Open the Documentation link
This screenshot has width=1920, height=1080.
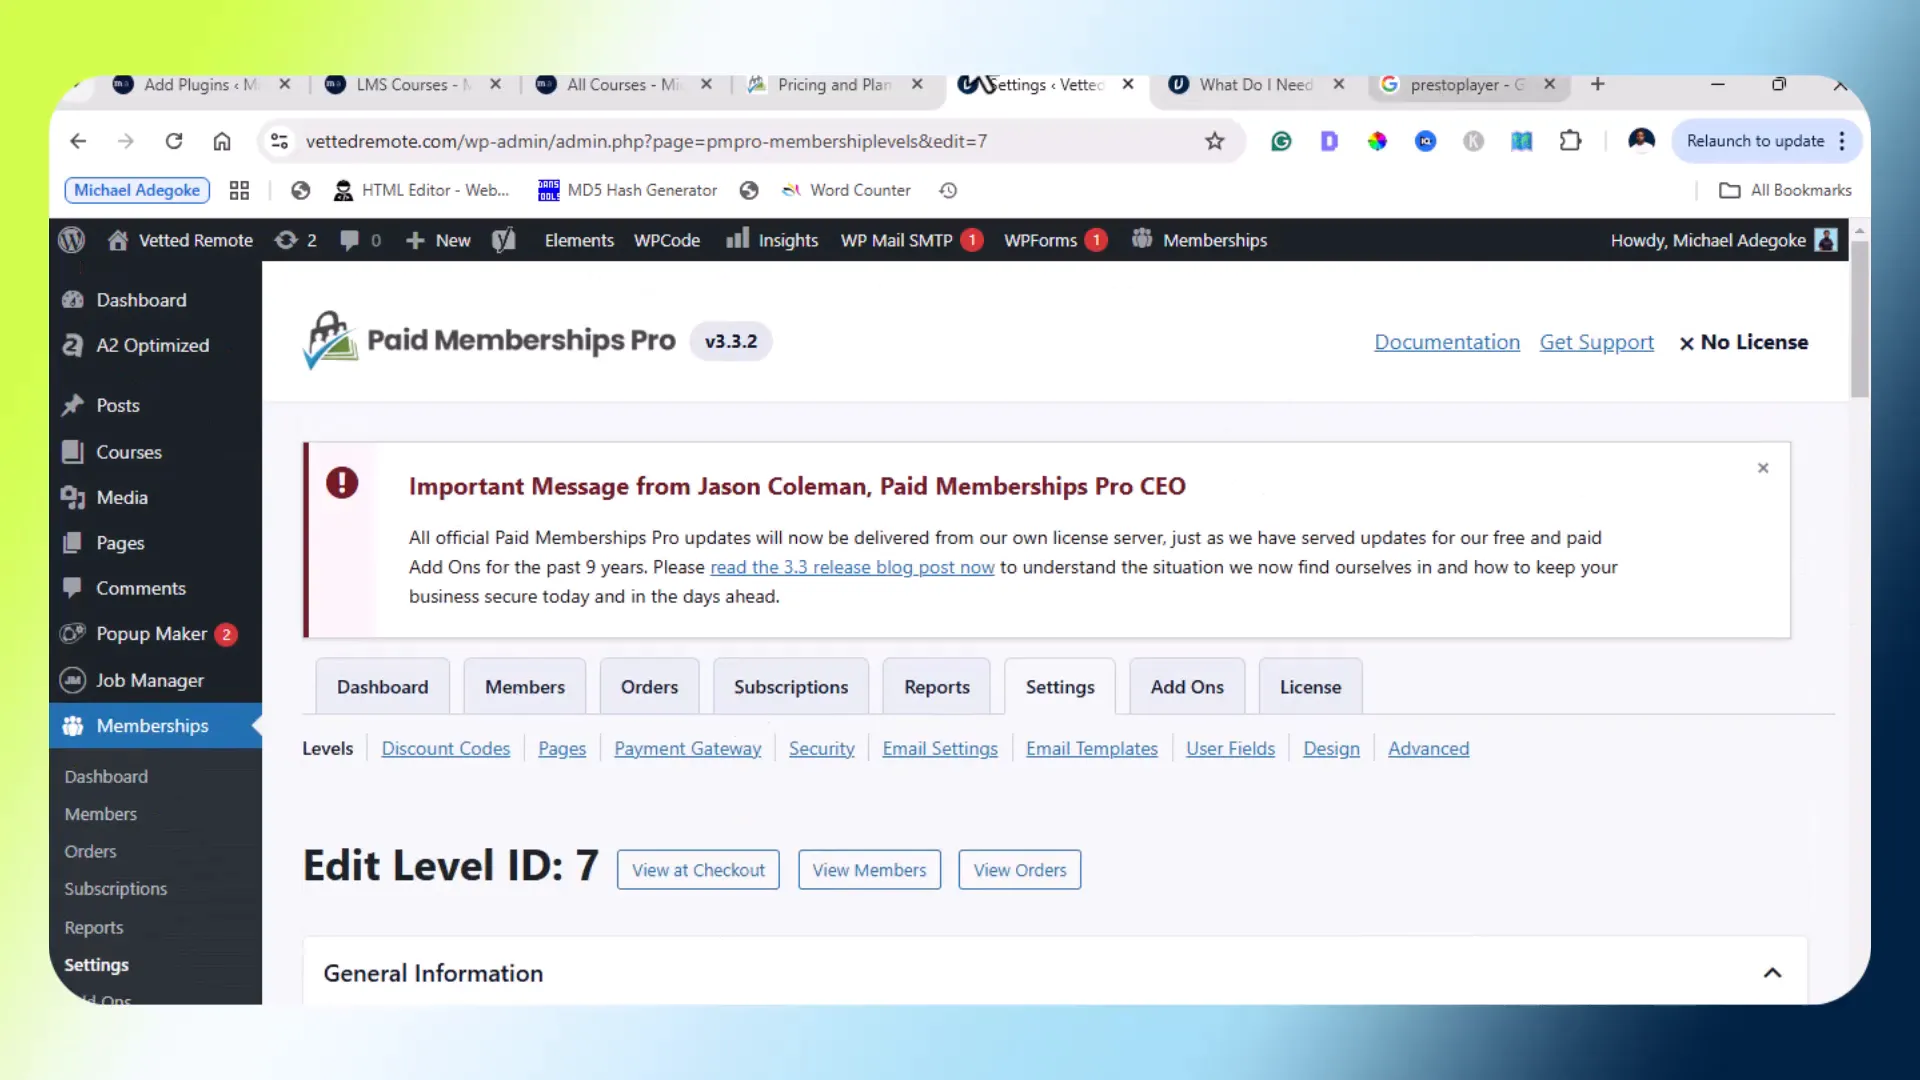[x=1447, y=342]
